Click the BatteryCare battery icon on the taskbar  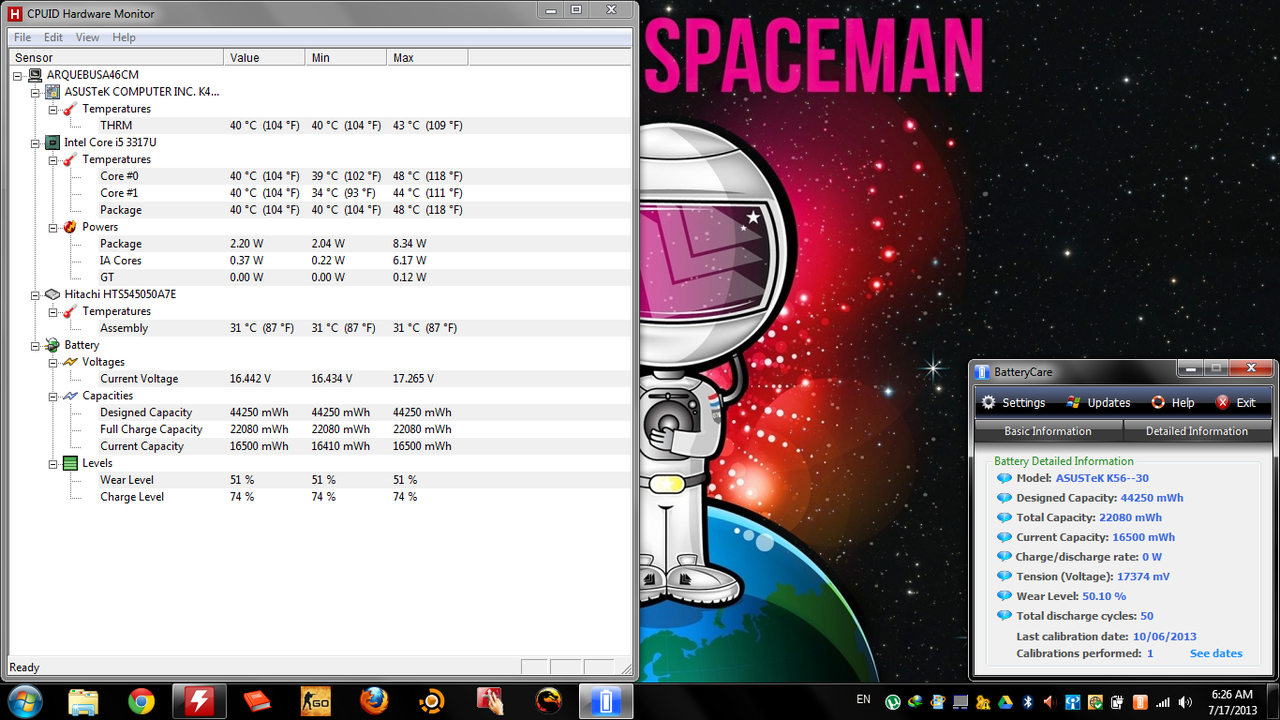click(605, 701)
